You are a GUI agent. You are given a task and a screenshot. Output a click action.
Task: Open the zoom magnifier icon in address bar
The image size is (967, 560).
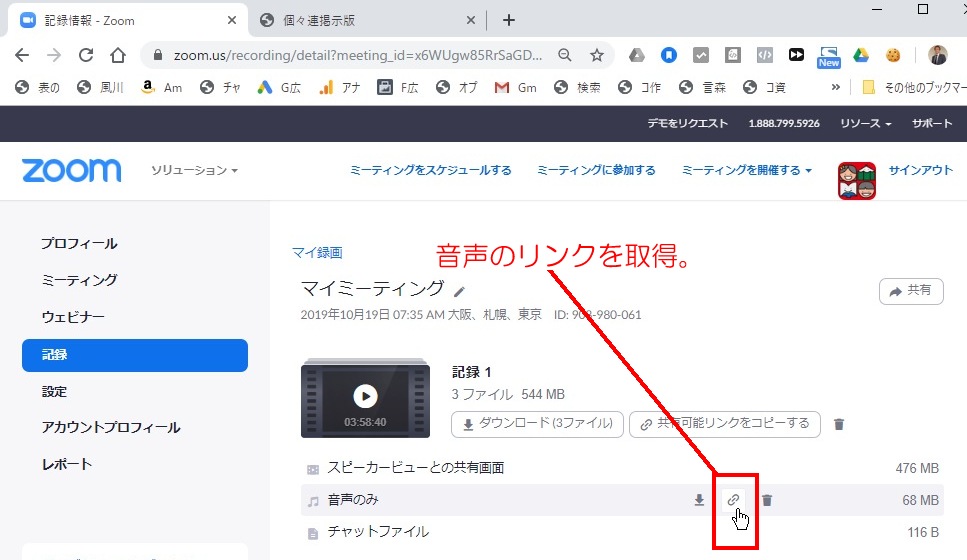click(564, 56)
